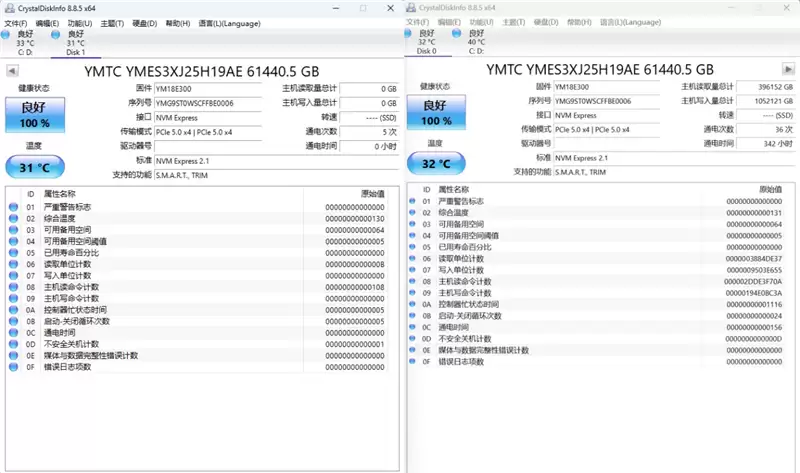Screen dimensions: 800x473
Task: Click status icon of 0A 控制器忙状态时间 in left window
Action: tap(14, 310)
